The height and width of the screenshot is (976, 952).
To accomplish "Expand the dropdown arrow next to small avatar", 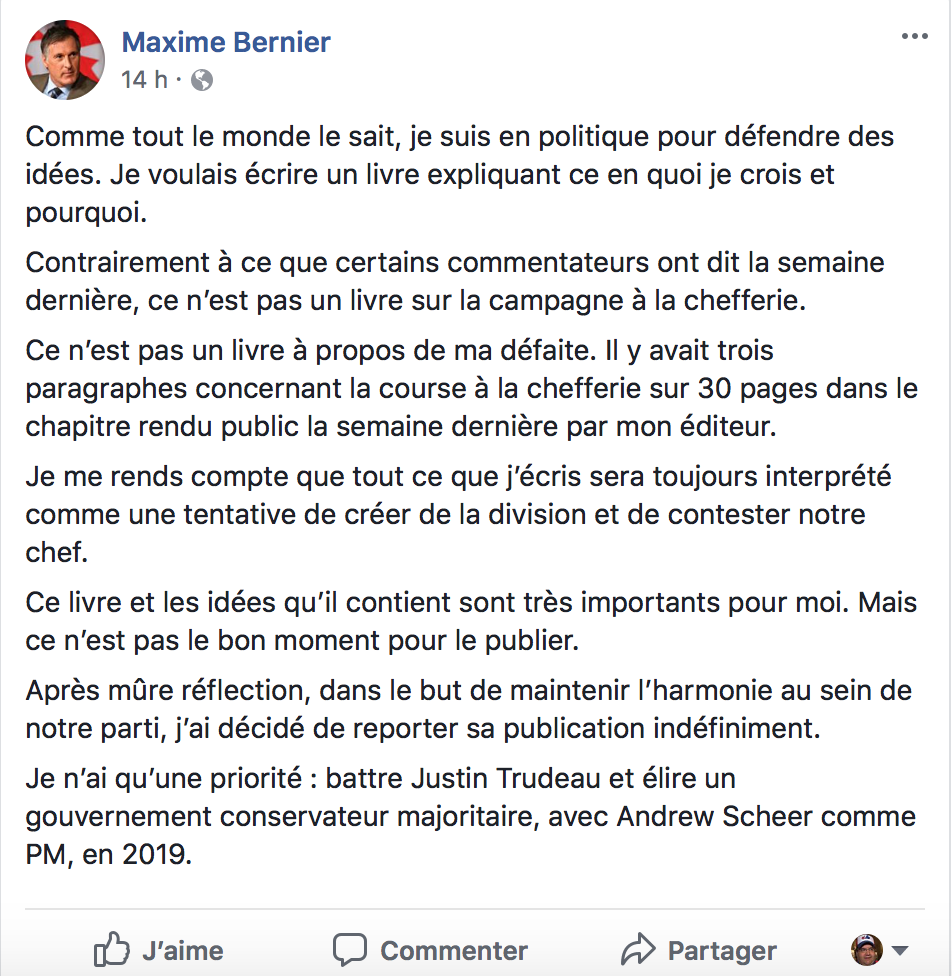I will click(x=899, y=950).
